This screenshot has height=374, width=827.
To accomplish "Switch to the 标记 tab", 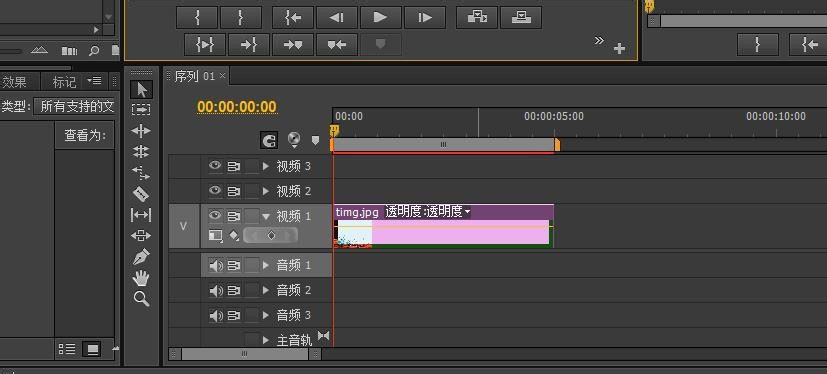I will (x=64, y=82).
